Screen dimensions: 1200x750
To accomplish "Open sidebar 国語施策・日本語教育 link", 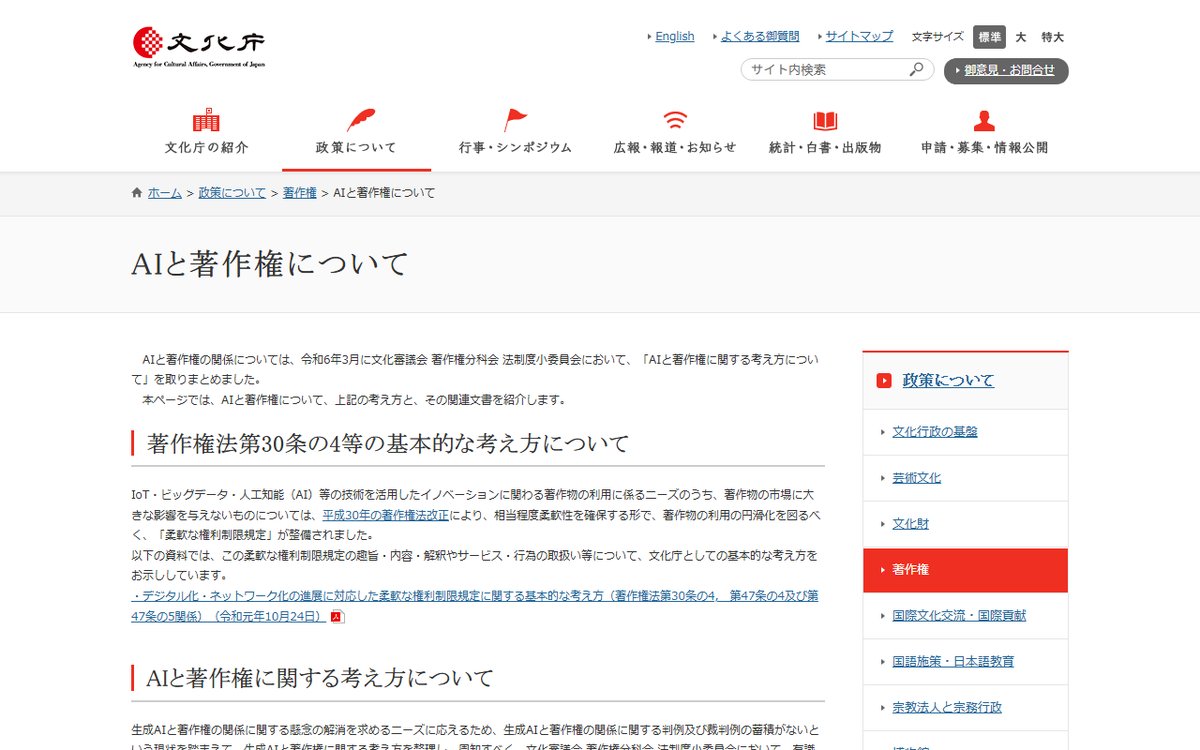I will tap(953, 662).
